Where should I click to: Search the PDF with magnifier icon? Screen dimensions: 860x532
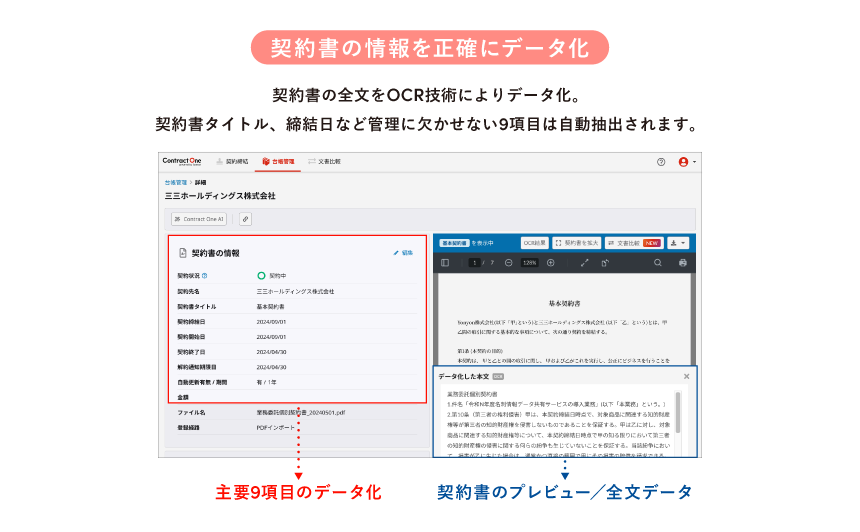point(658,263)
